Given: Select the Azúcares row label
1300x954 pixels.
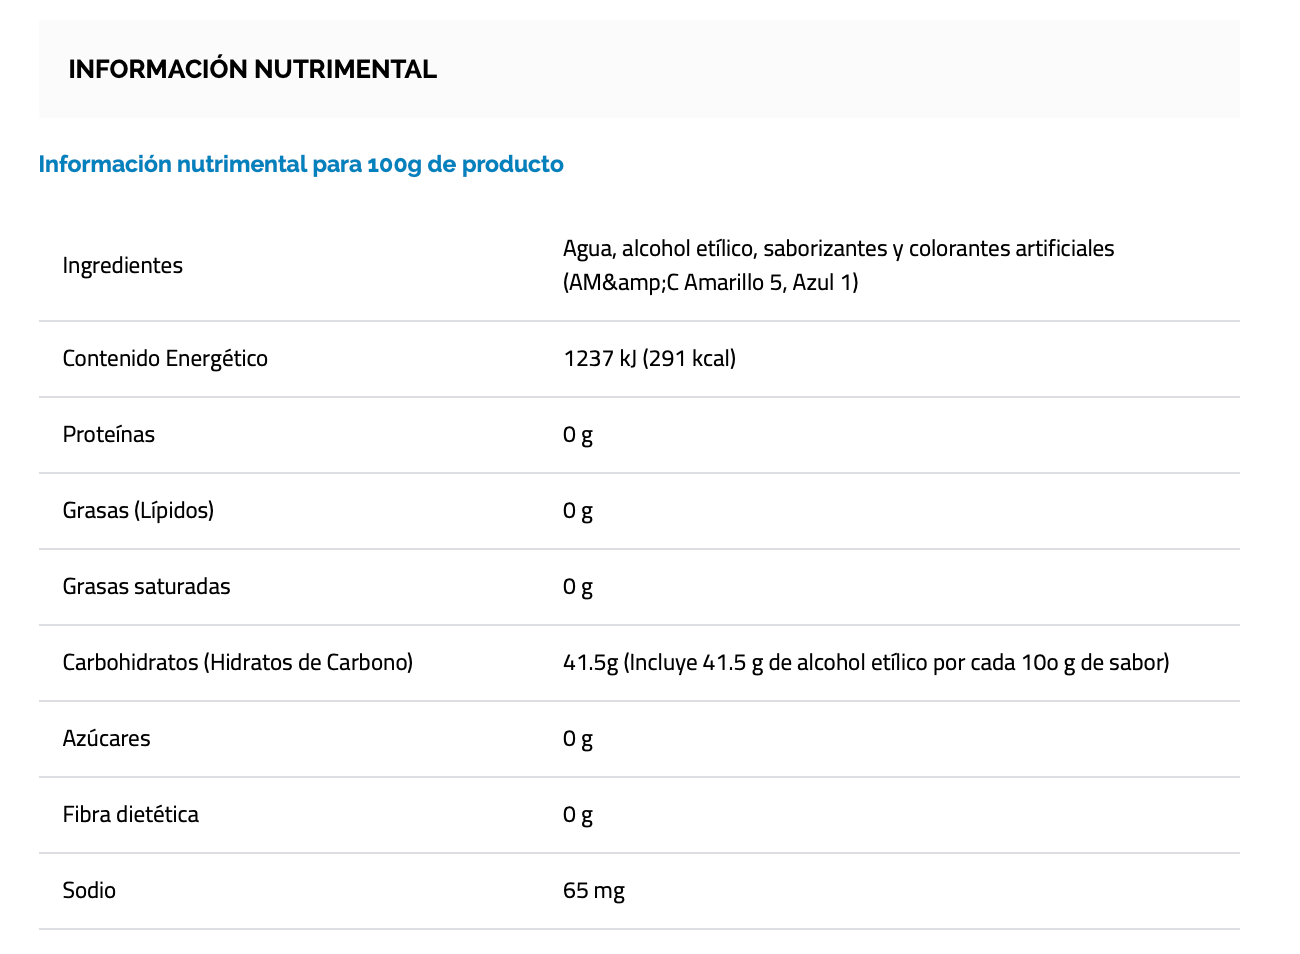Looking at the screenshot, I should 106,738.
